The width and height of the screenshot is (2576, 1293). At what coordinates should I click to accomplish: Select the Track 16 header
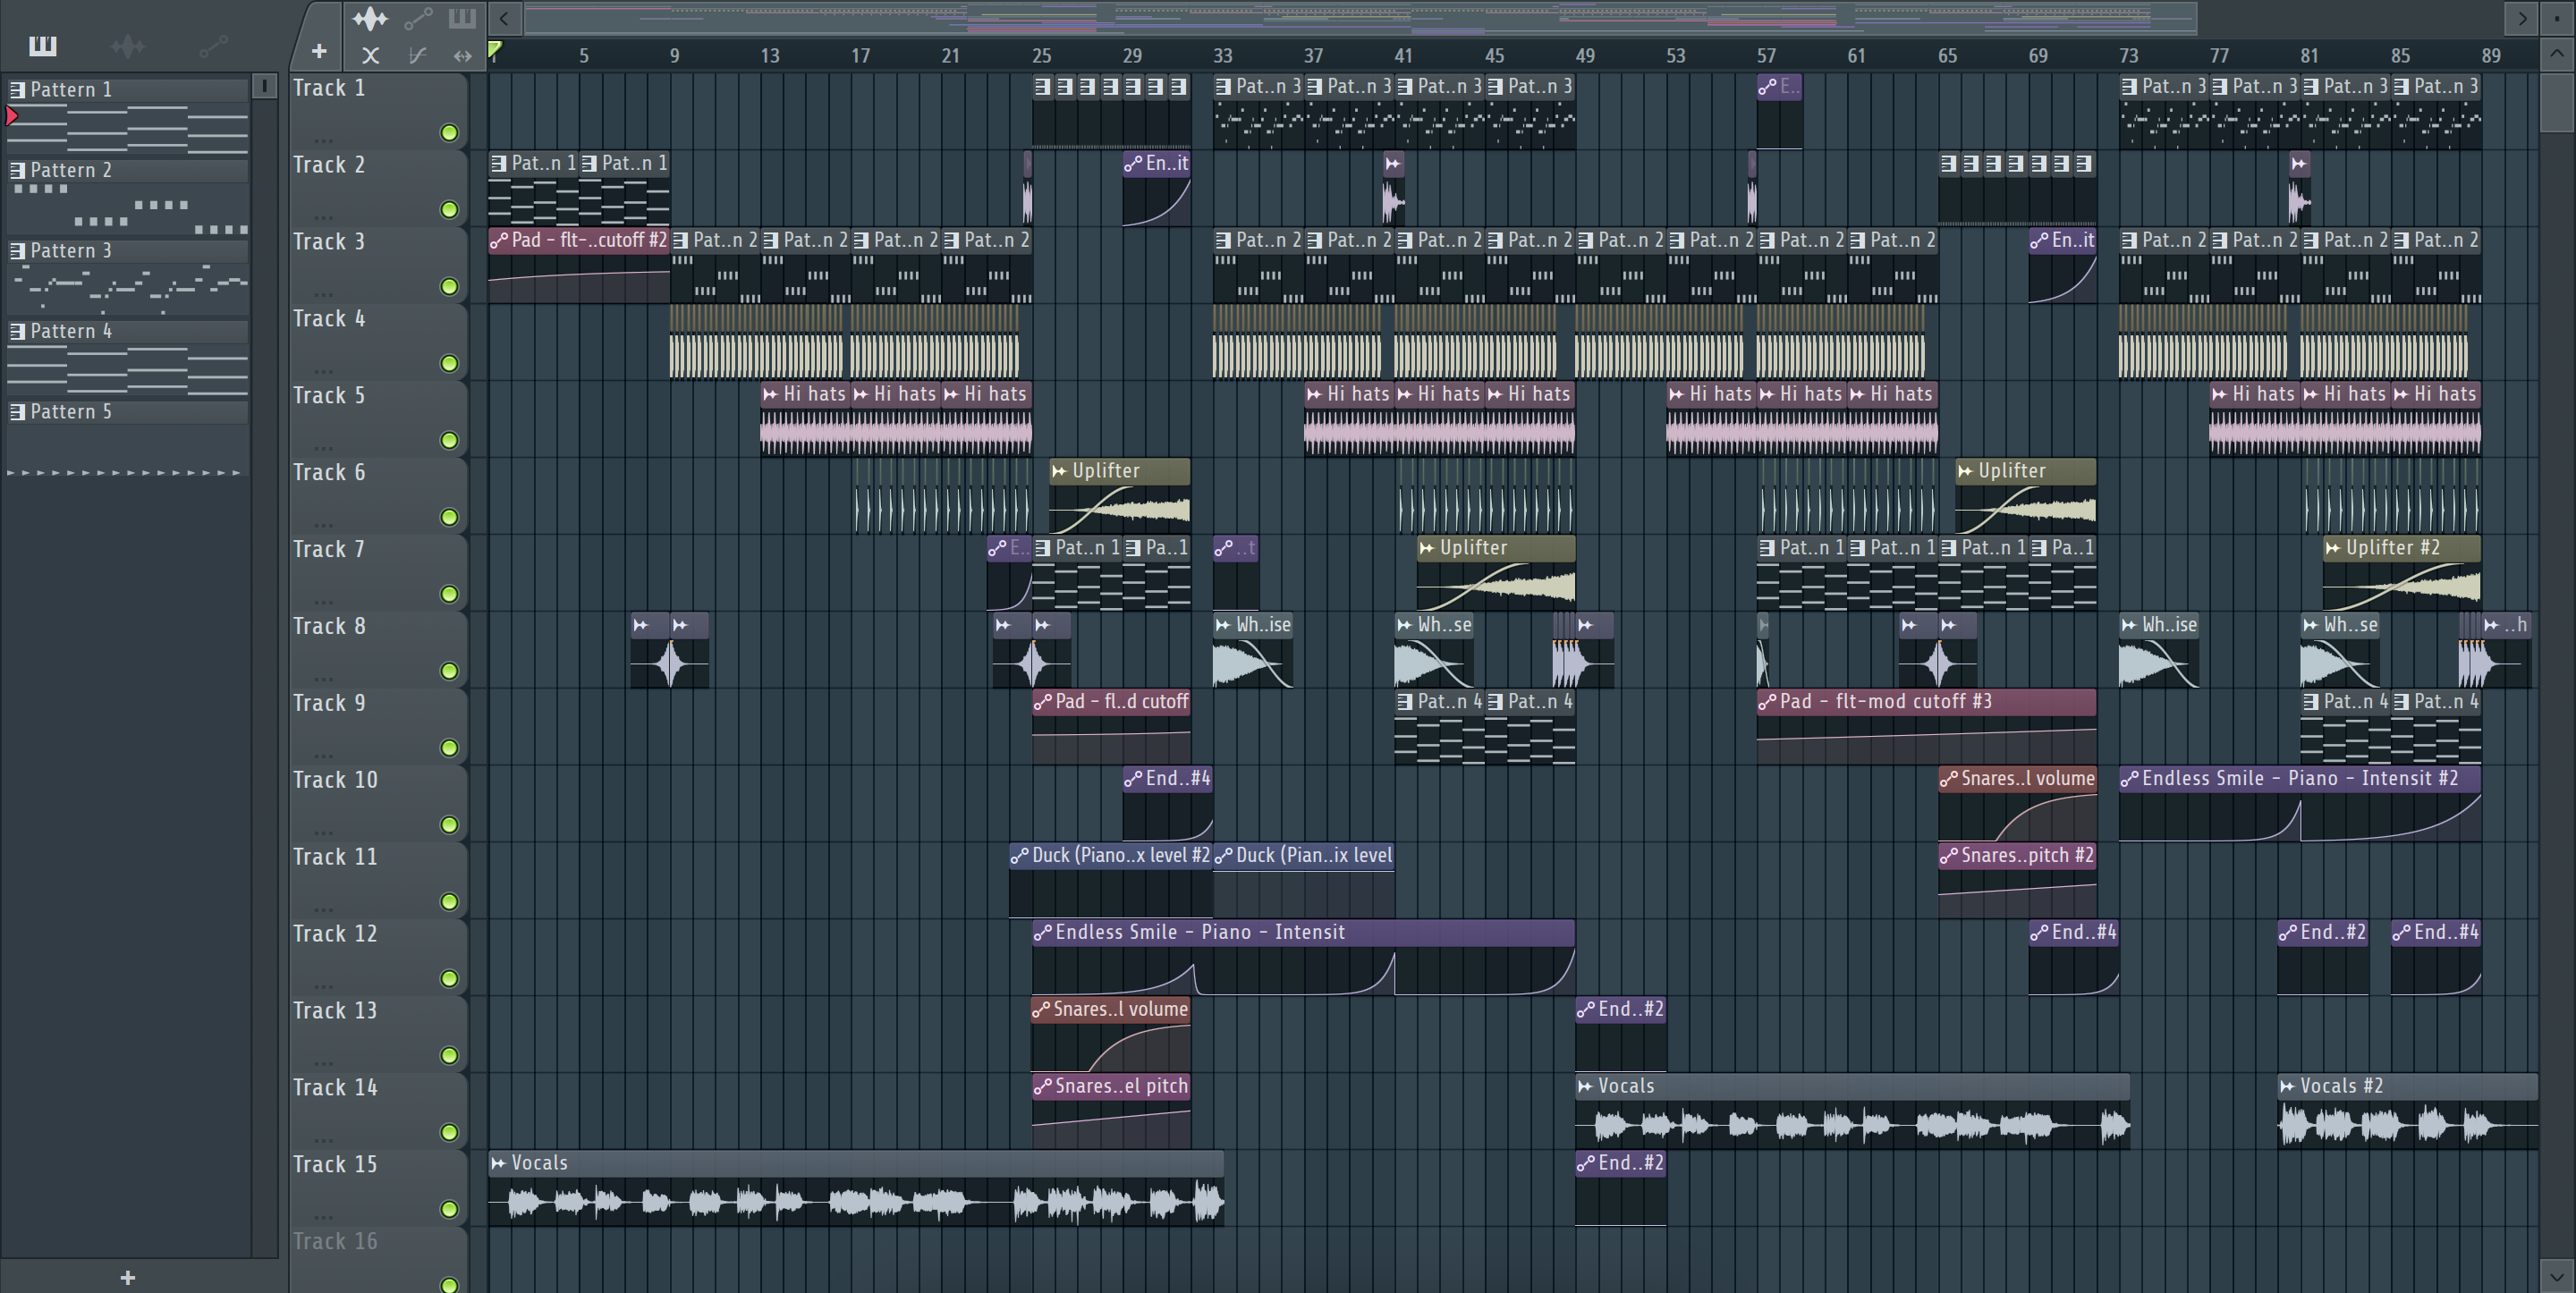point(378,1260)
